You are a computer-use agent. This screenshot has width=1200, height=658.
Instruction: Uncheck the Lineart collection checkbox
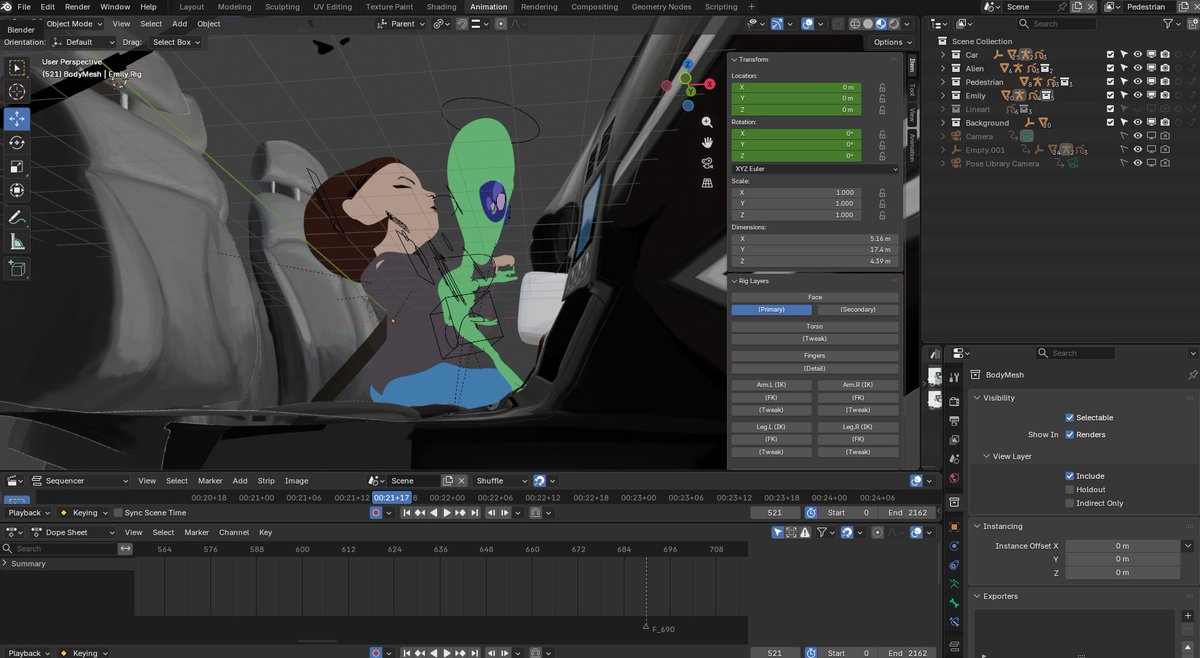pyautogui.click(x=1110, y=109)
